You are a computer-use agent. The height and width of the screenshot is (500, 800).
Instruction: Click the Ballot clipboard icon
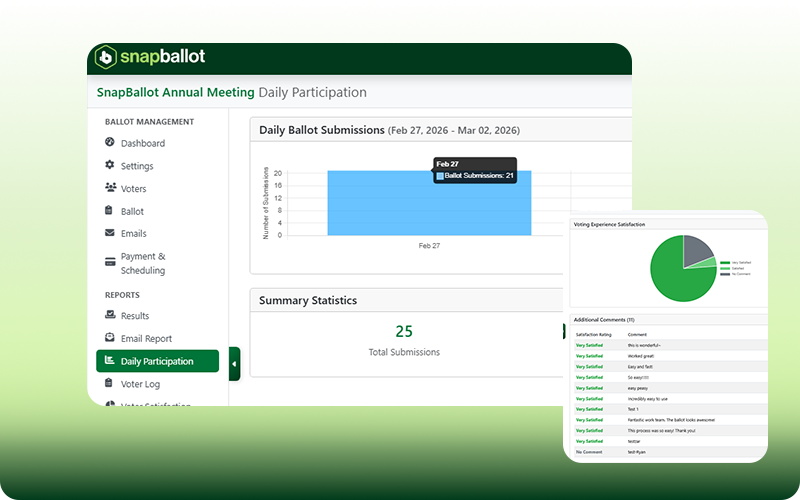coord(109,210)
